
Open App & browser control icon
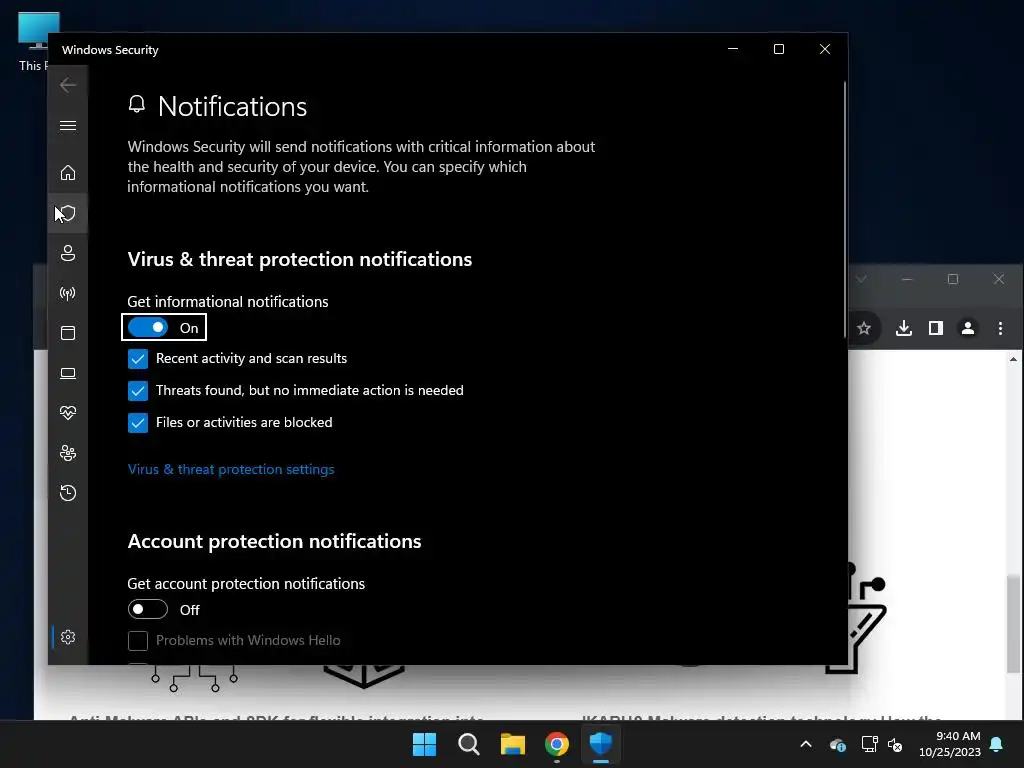(x=68, y=333)
